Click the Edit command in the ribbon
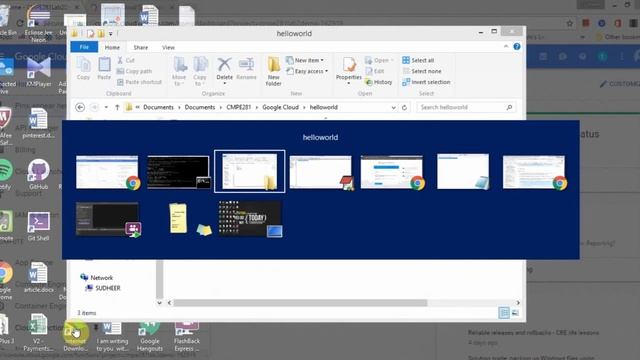This screenshot has width=640, height=360. coord(375,71)
